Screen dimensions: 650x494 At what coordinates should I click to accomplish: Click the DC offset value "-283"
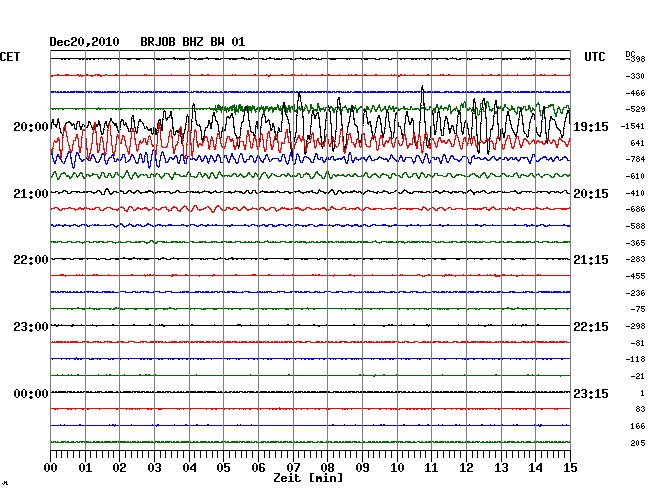pos(635,259)
